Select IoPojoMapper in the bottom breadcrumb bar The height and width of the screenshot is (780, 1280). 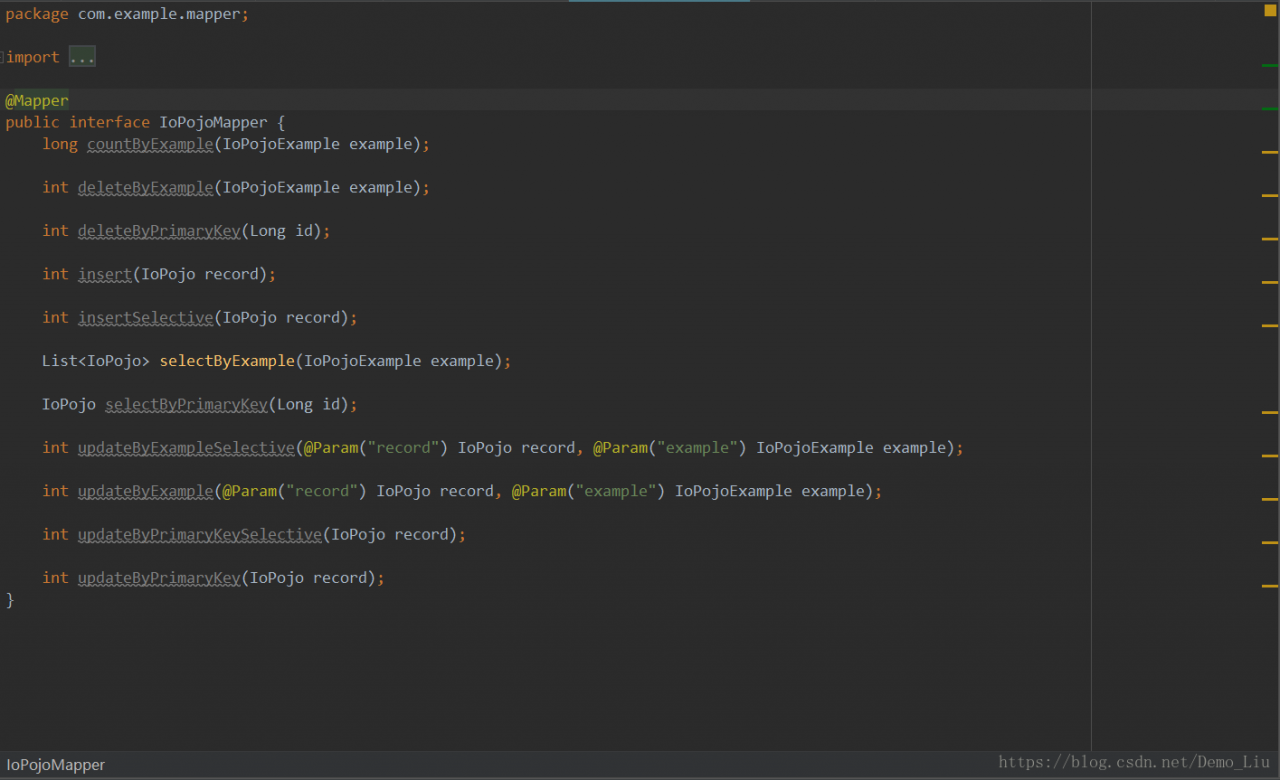56,765
